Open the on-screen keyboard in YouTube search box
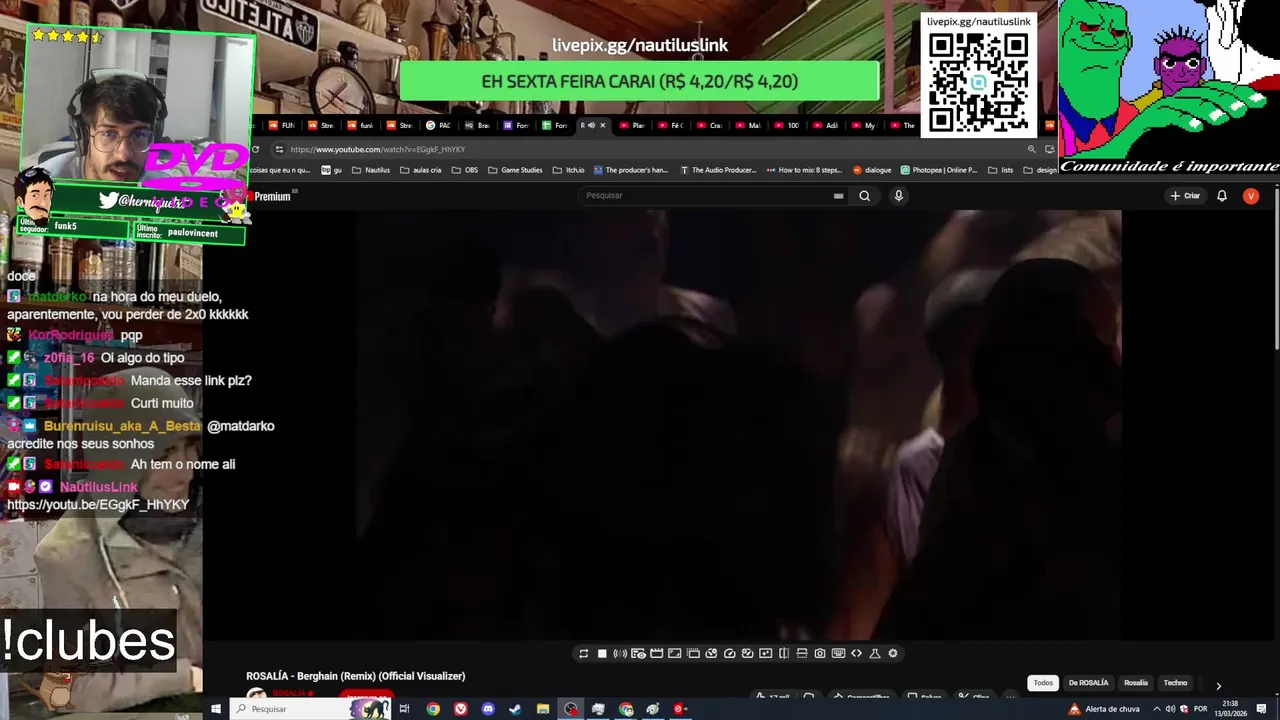The image size is (1280, 720). click(x=838, y=196)
